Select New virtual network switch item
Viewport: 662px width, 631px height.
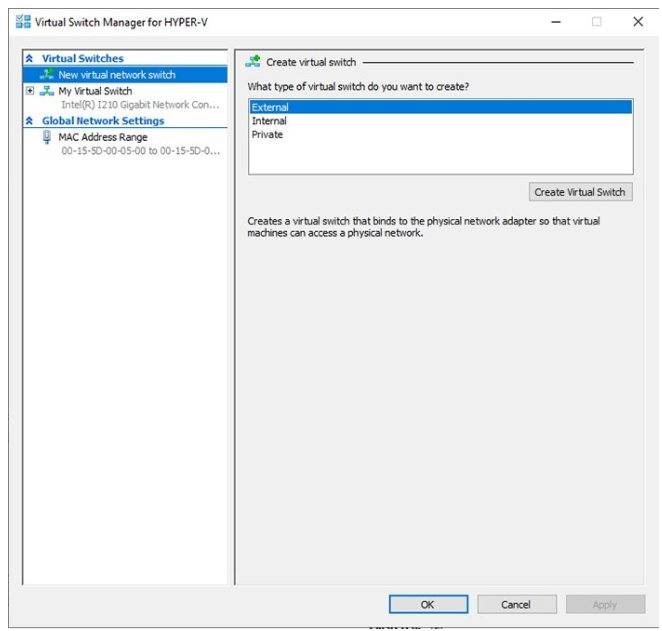(x=125, y=75)
